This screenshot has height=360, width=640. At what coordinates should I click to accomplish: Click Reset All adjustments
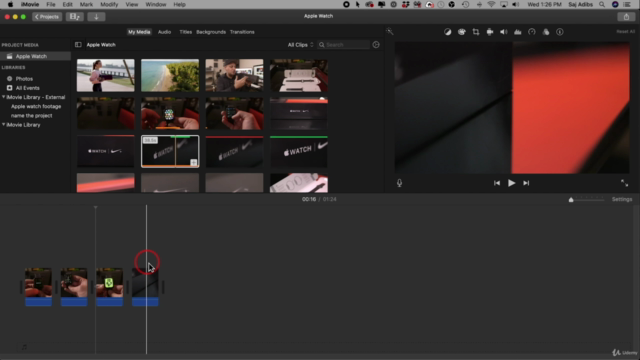coord(625,32)
